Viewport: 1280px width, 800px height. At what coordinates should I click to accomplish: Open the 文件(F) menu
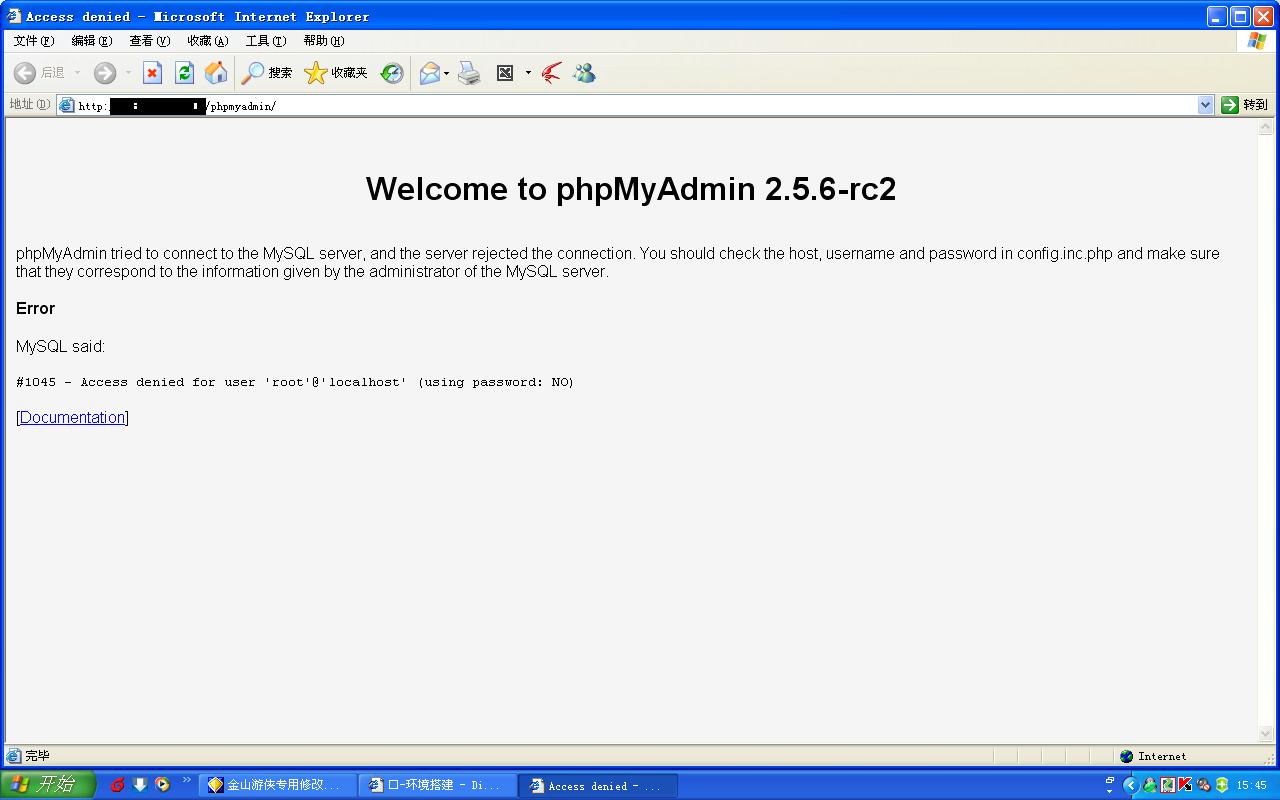coord(34,41)
